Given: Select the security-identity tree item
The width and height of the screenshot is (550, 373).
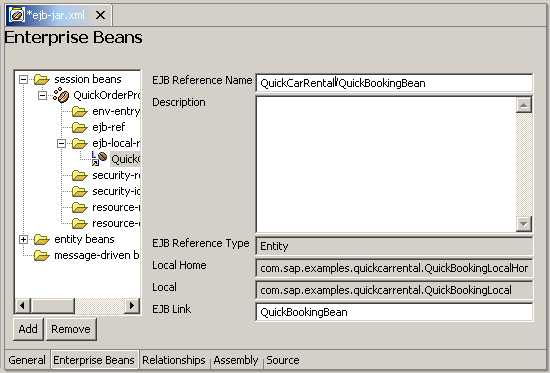Looking at the screenshot, I should tap(116, 191).
